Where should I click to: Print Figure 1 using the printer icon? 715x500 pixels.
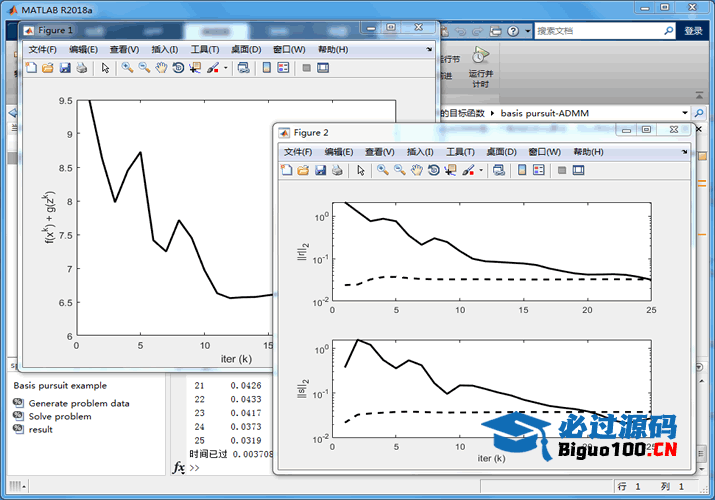[x=82, y=68]
